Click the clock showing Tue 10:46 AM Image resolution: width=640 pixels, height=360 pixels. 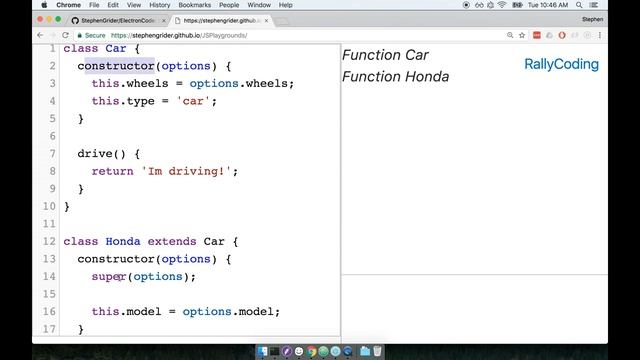tap(548, 5)
